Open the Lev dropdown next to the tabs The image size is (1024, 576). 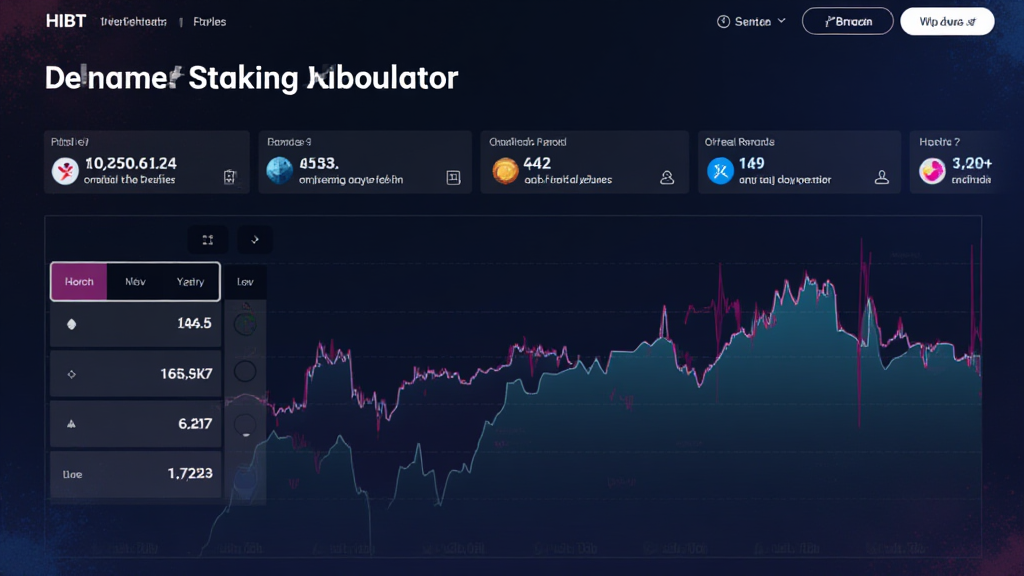[245, 282]
